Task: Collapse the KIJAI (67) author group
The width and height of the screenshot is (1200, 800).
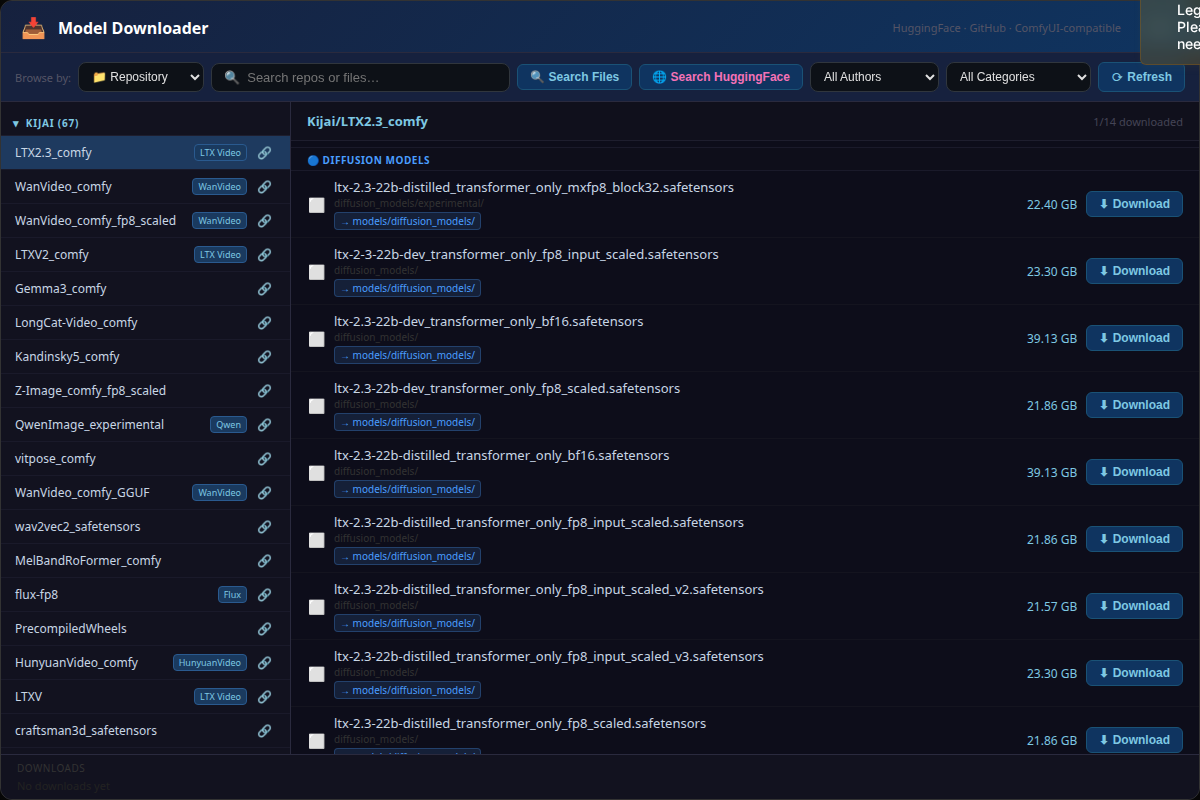Action: pos(145,123)
